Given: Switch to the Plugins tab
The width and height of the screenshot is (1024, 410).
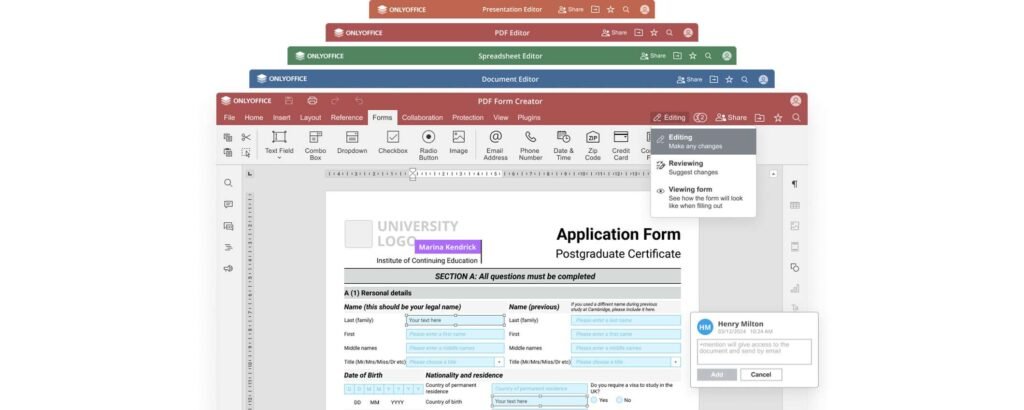Looking at the screenshot, I should pos(528,118).
